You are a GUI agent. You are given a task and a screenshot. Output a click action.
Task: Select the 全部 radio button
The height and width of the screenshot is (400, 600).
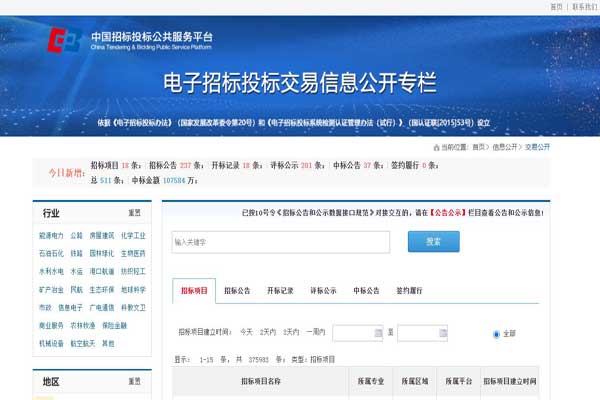[x=496, y=334]
